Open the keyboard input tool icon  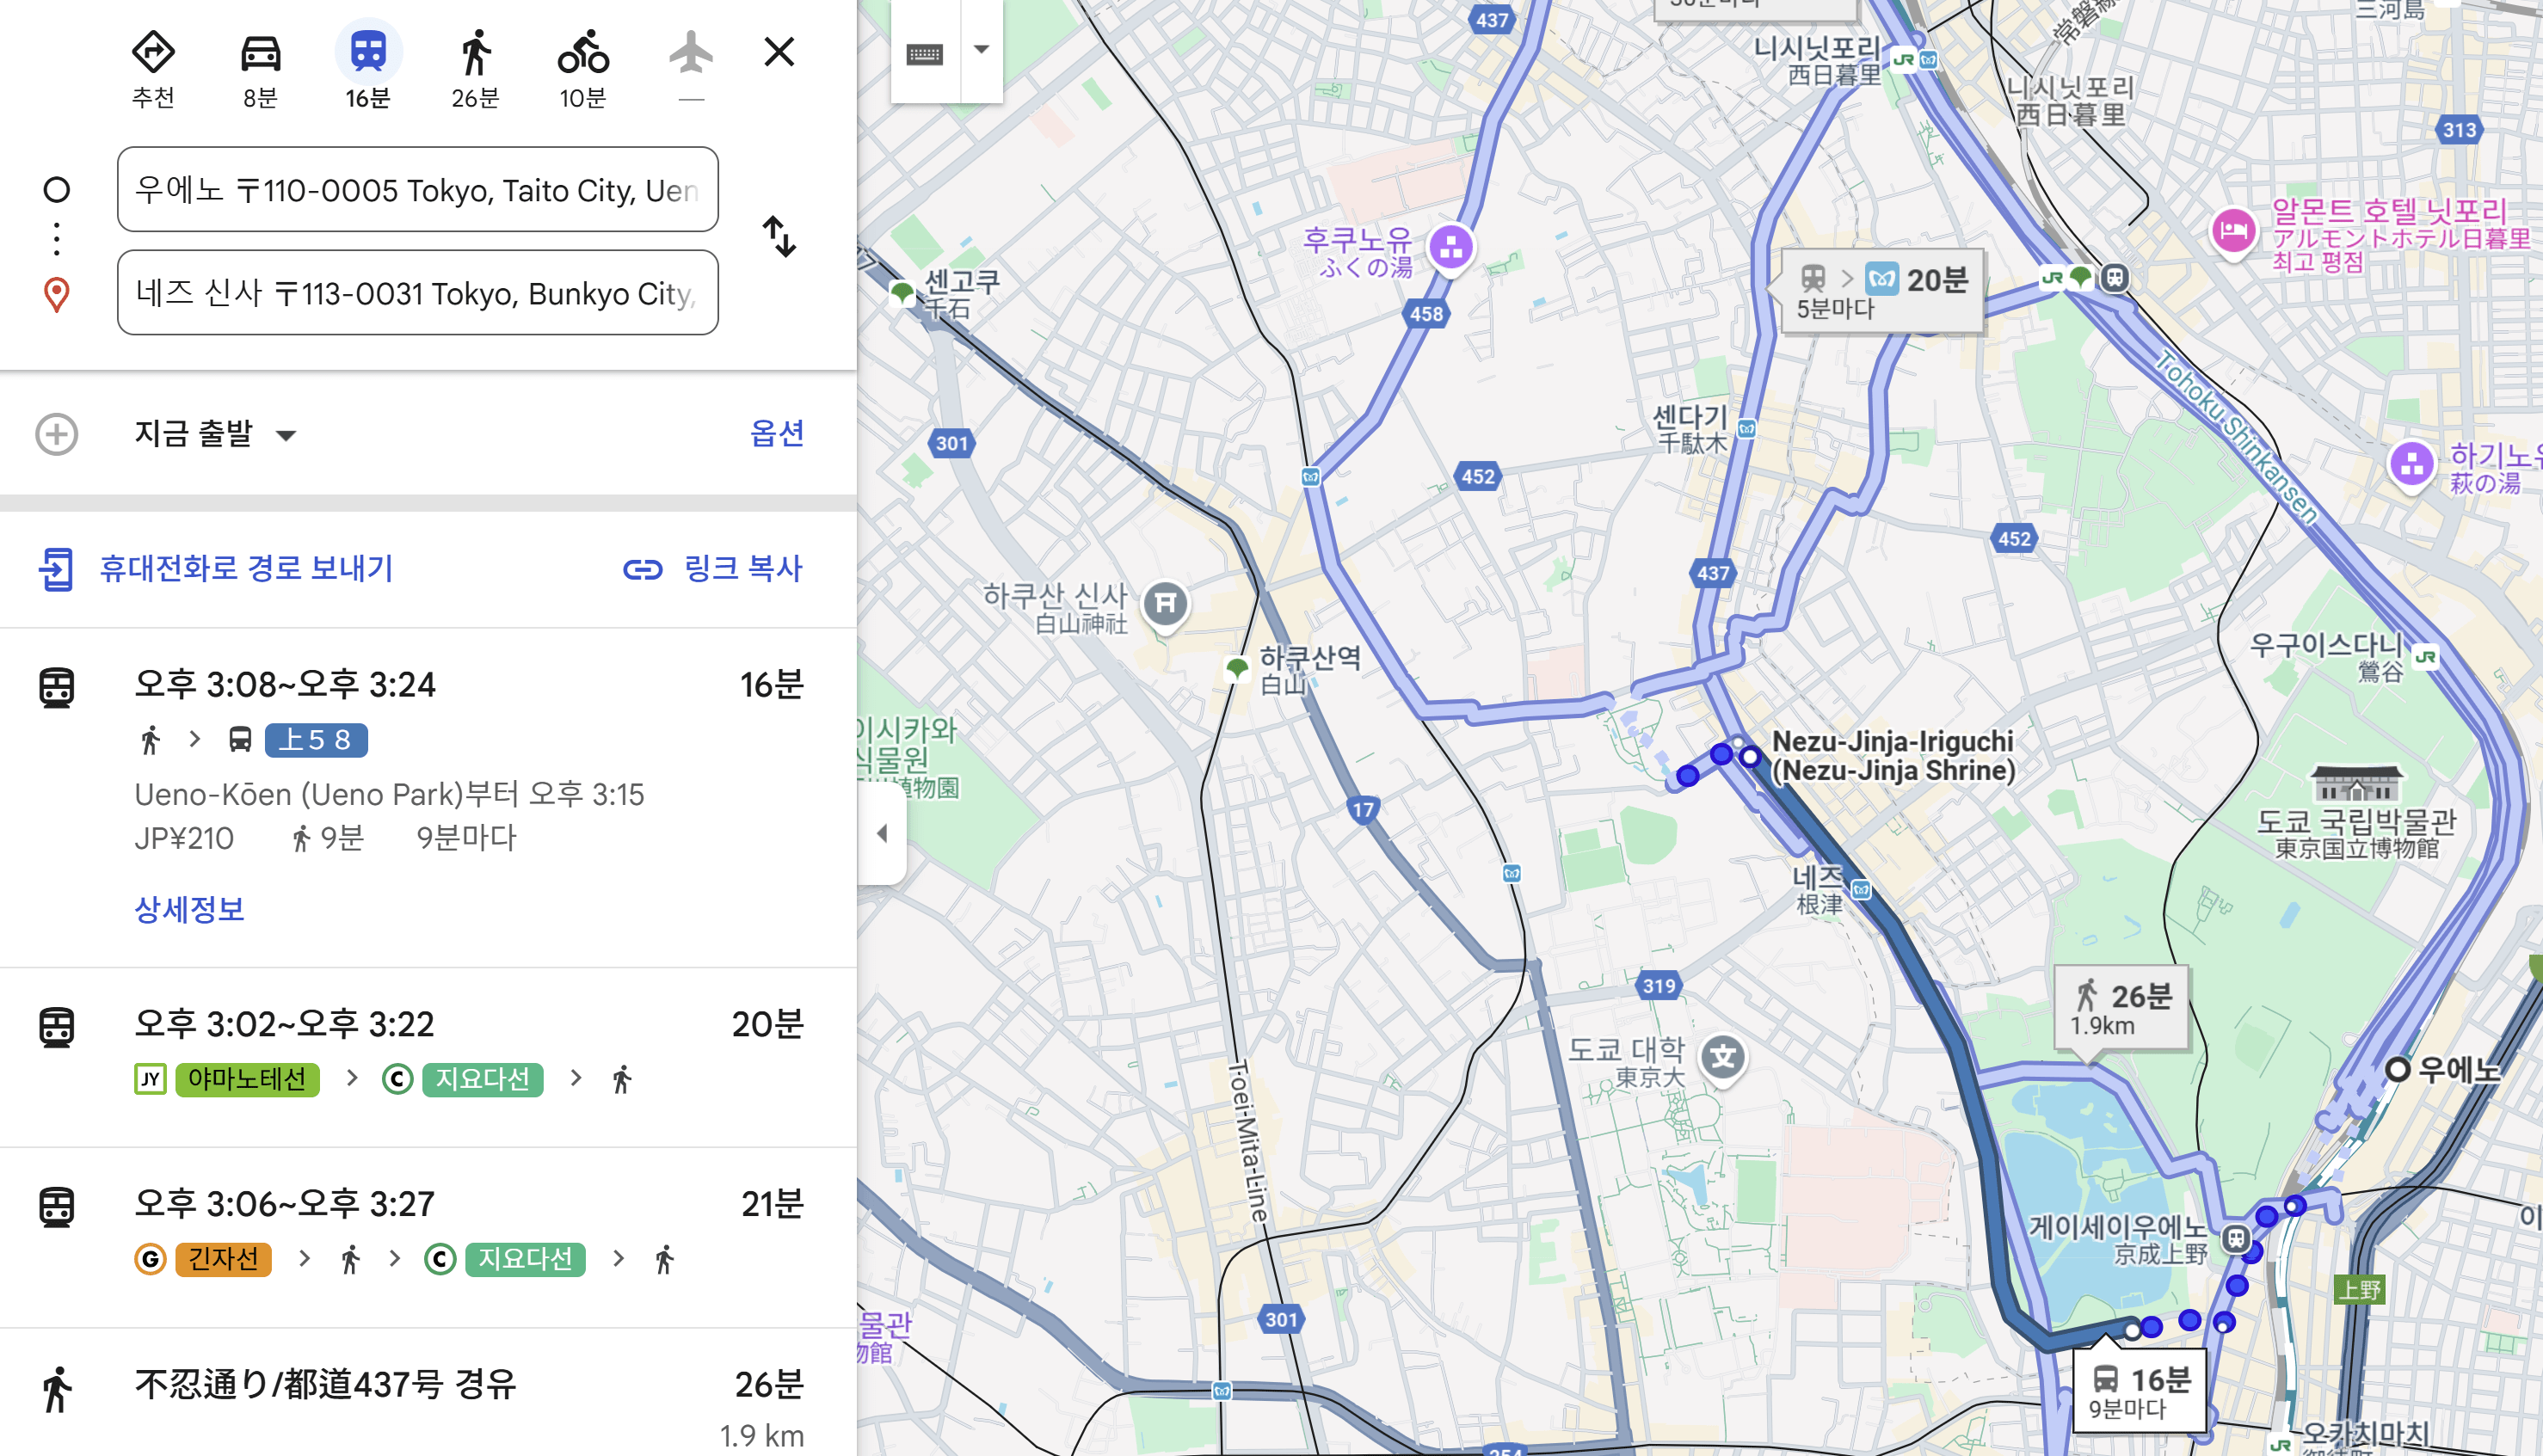pyautogui.click(x=924, y=54)
